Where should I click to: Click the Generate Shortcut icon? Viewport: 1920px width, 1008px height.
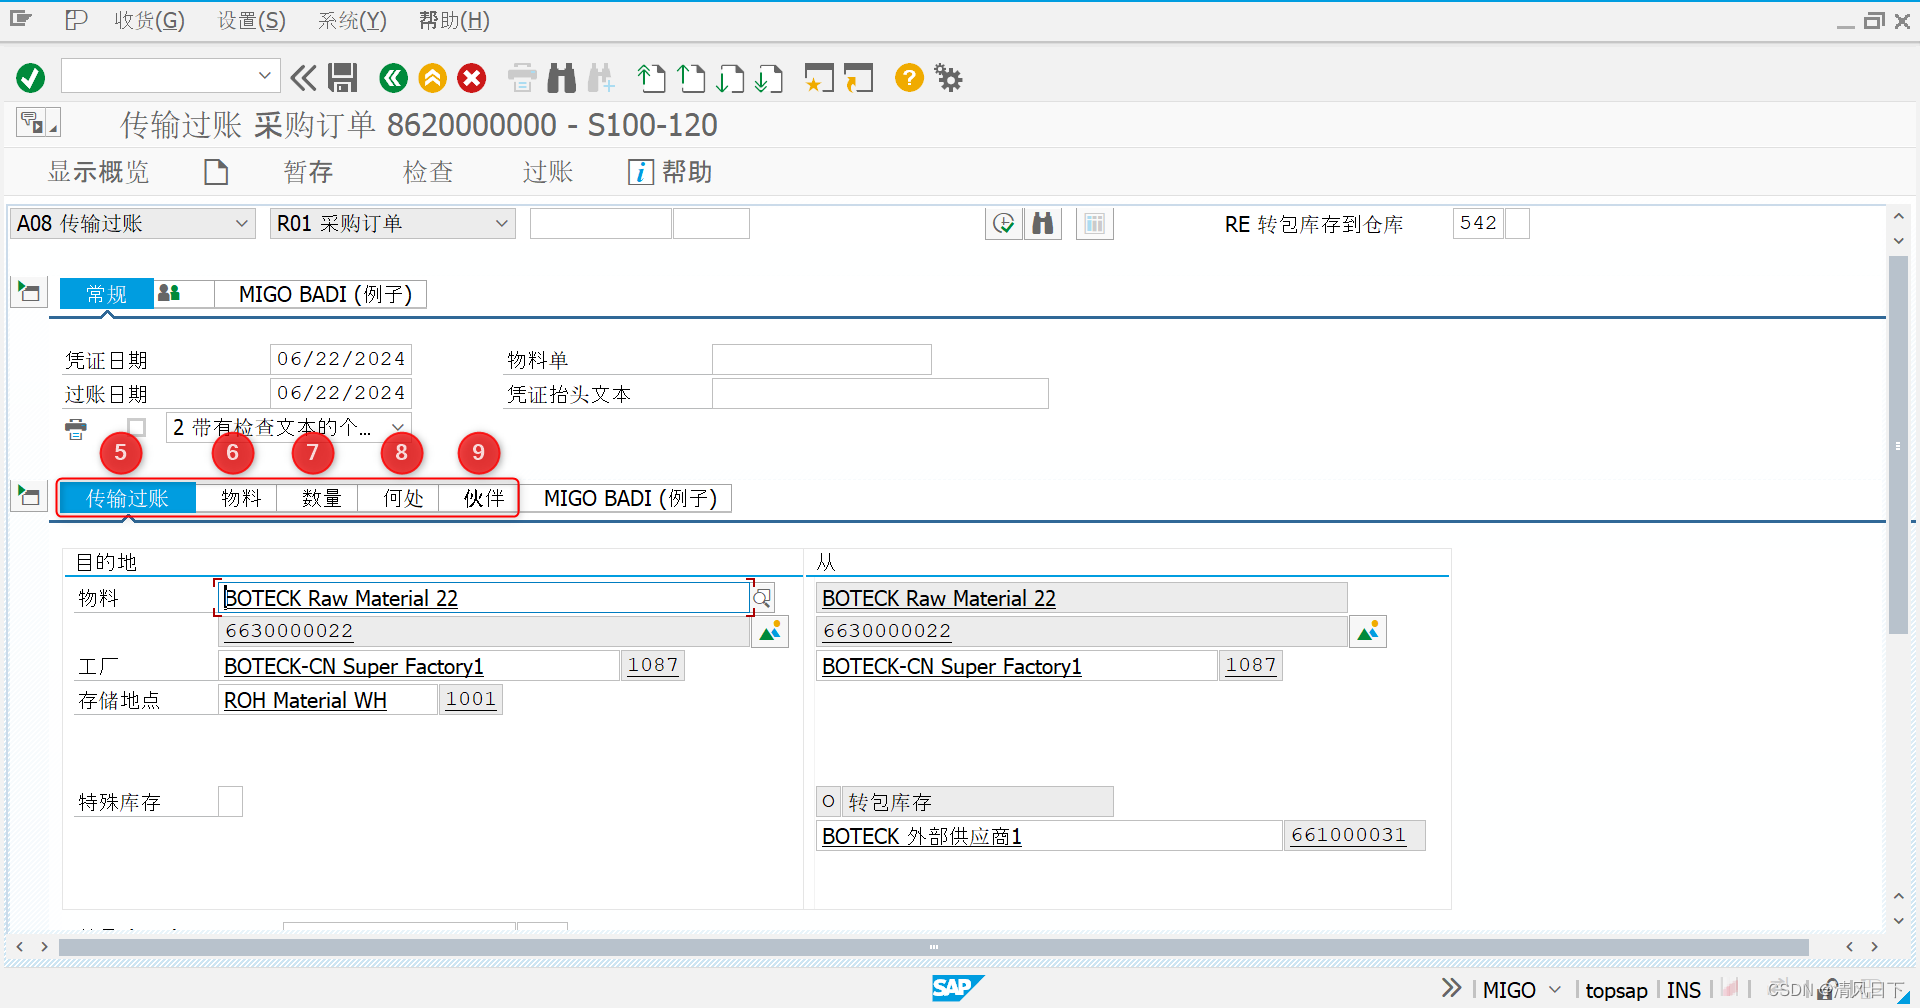[x=859, y=78]
